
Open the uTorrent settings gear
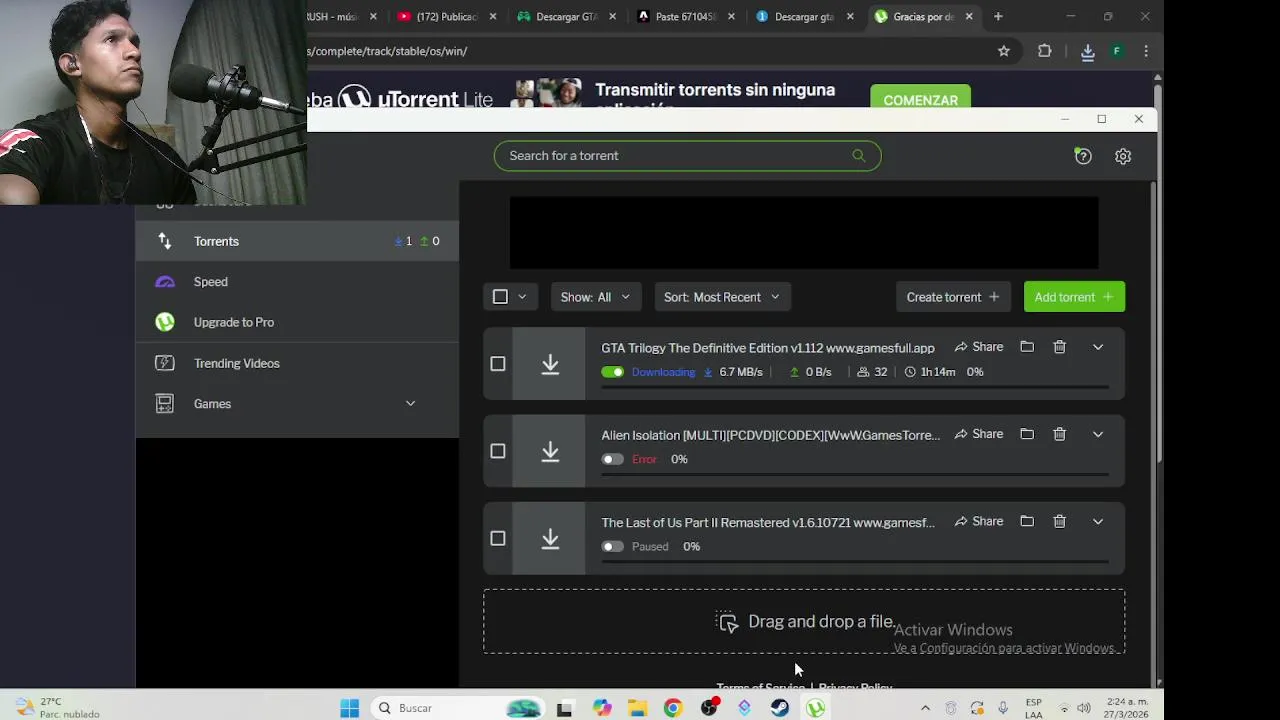(1123, 156)
